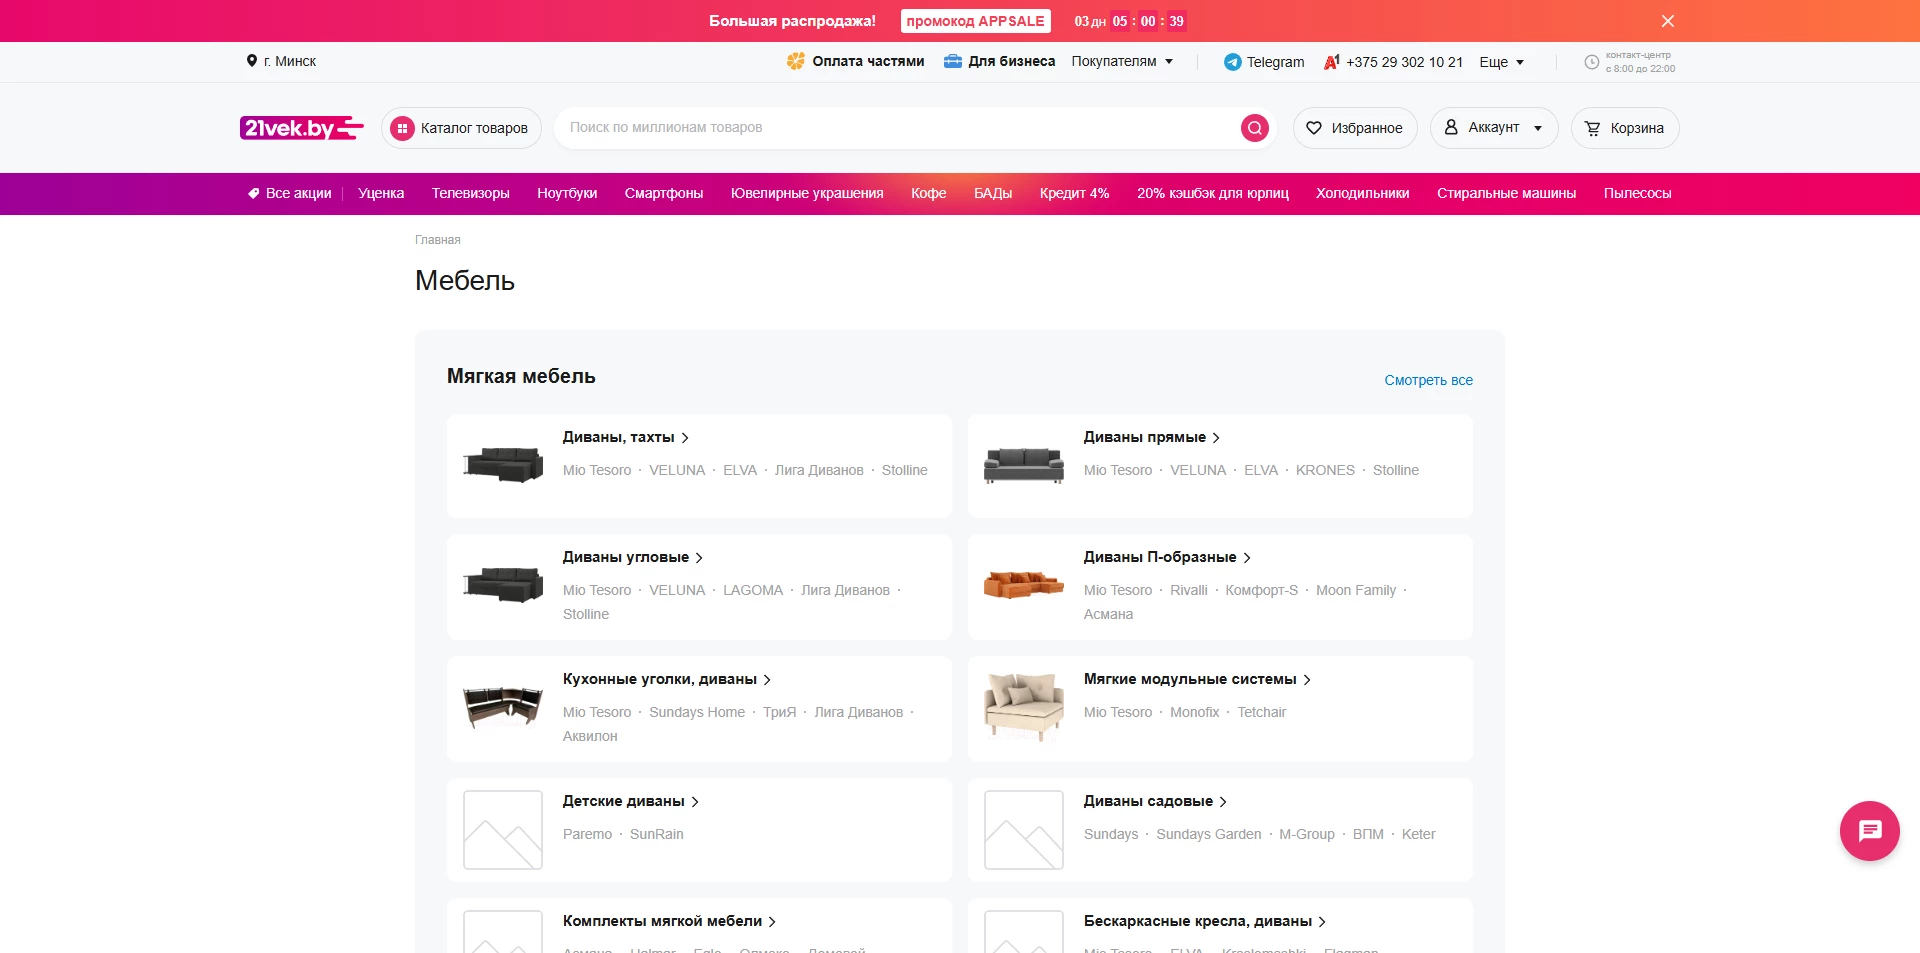Open the Корзина shopping cart
Viewport: 1920px width, 953px height.
pyautogui.click(x=1624, y=128)
